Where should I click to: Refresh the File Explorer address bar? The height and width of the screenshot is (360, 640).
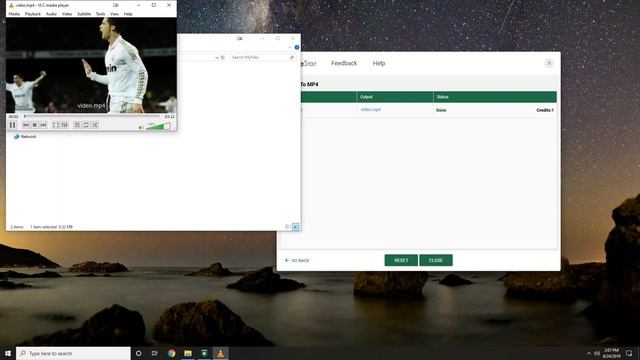tap(223, 58)
